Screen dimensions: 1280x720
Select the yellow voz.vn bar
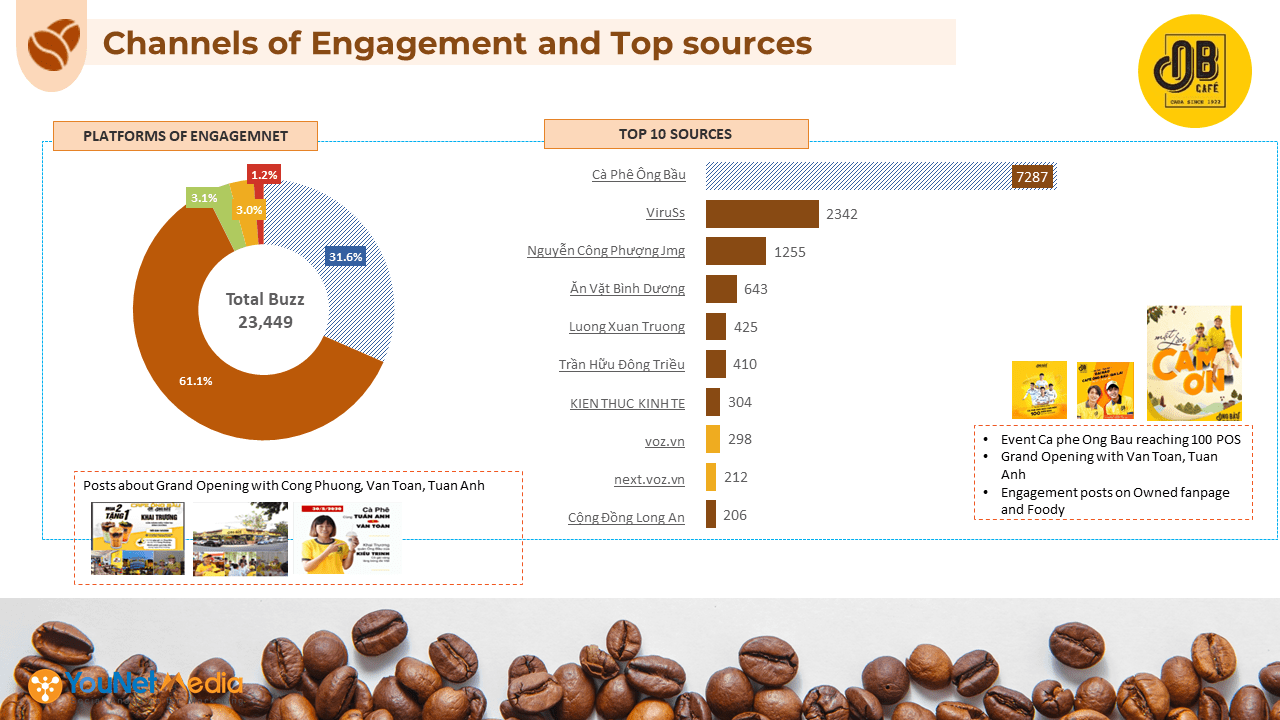tap(713, 439)
